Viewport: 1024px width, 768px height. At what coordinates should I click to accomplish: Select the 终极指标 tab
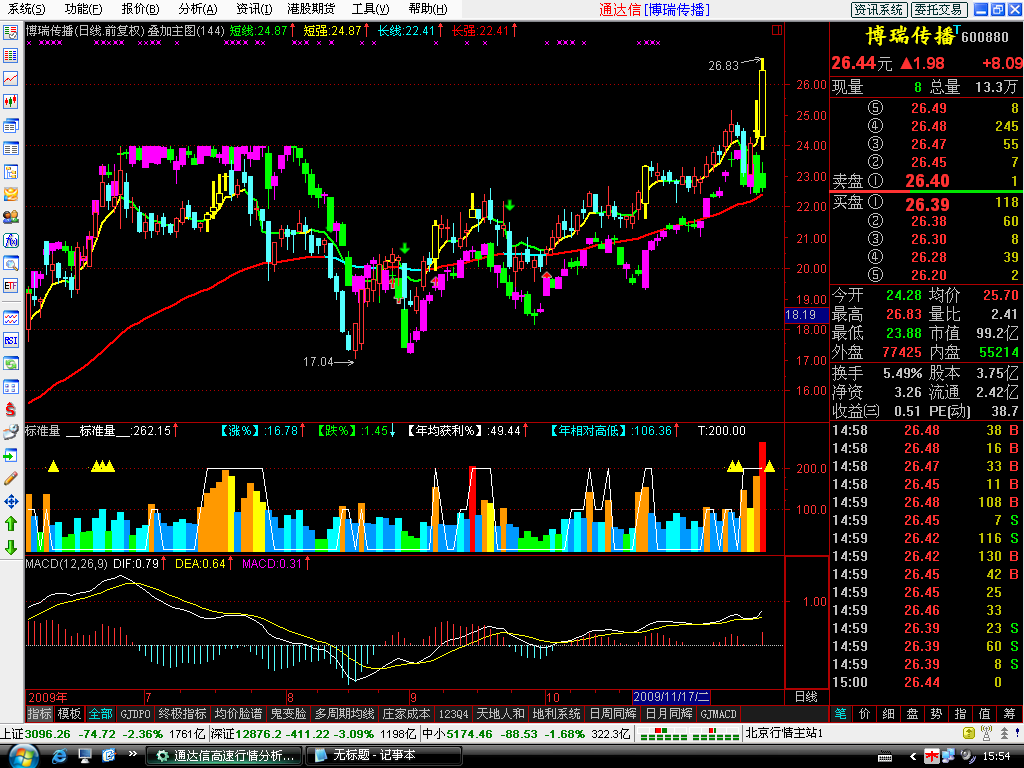[x=182, y=714]
